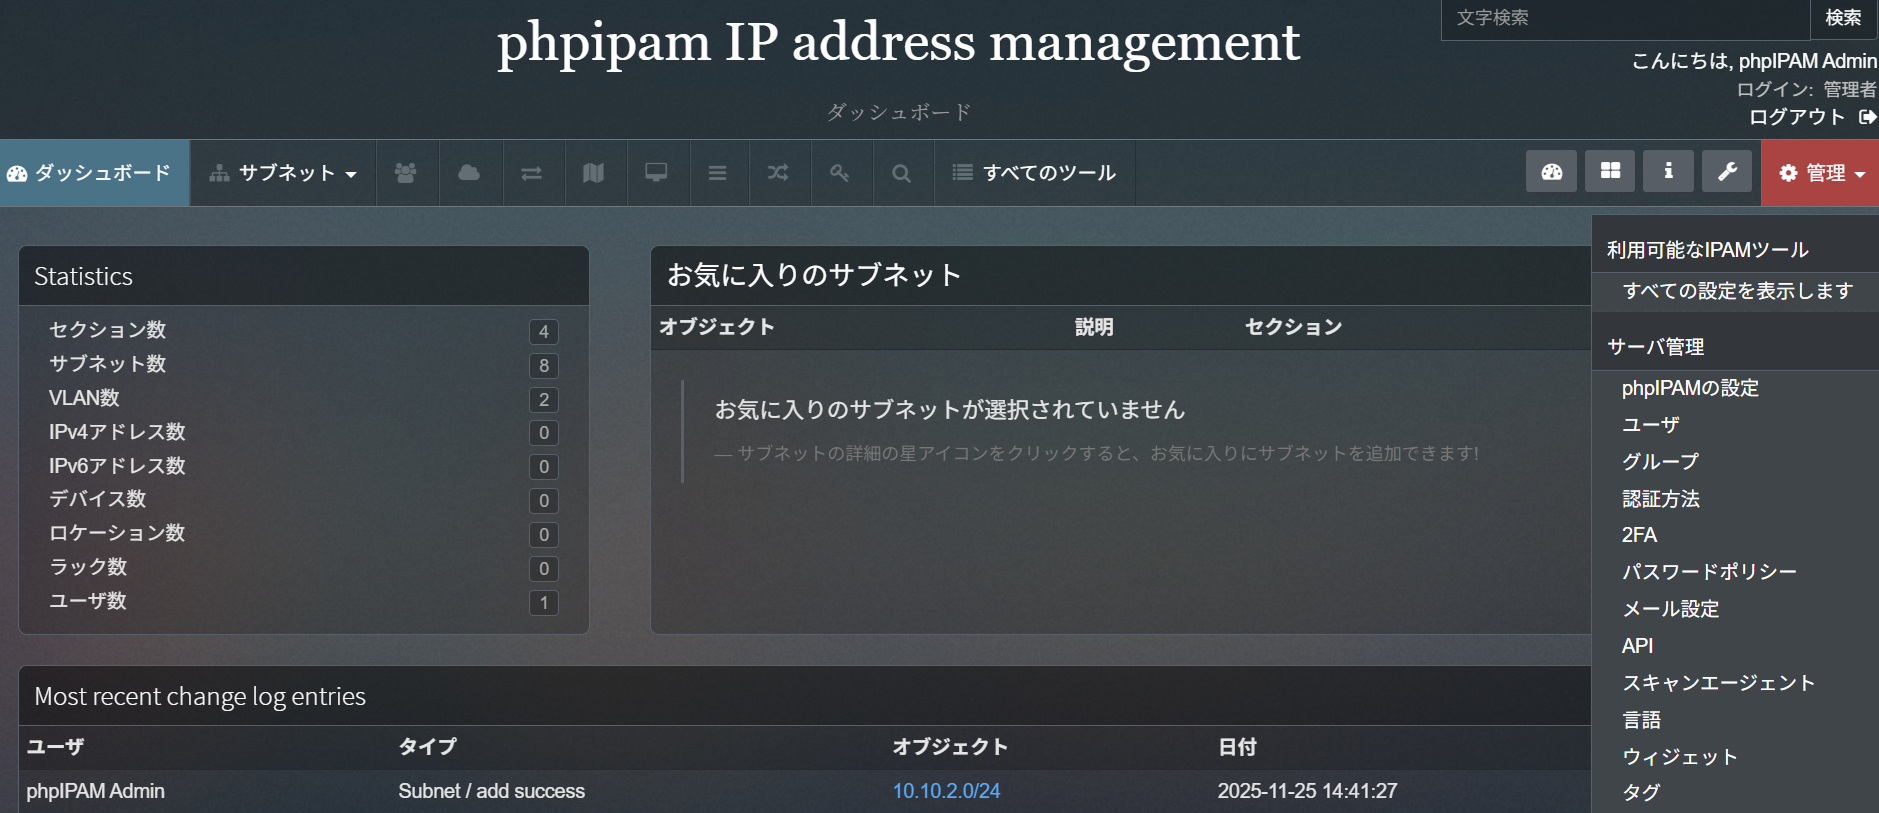The width and height of the screenshot is (1879, 813).
Task: Click the 日付 column header in change log
Action: coord(1237,747)
